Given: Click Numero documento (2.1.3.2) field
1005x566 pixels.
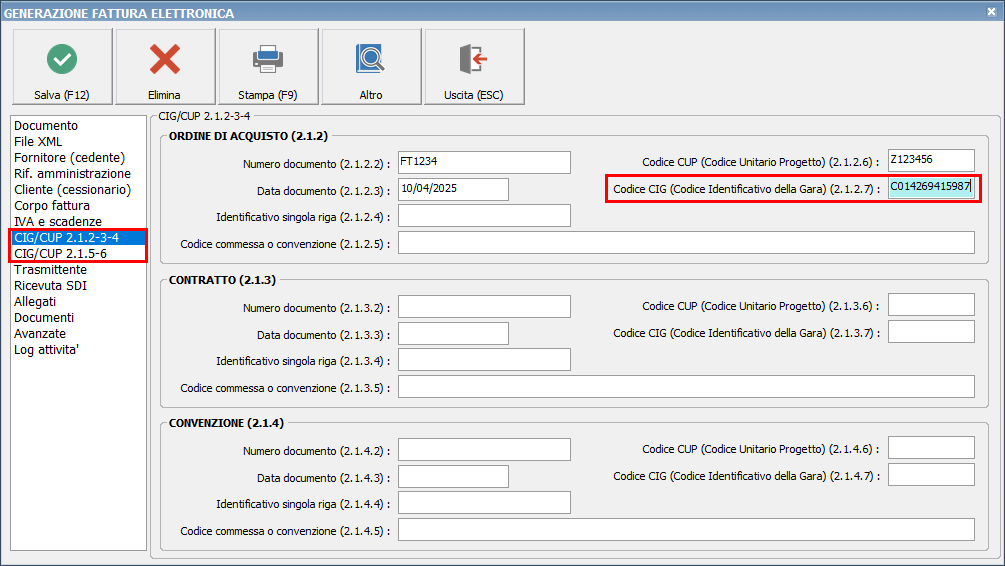Looking at the screenshot, I should click(x=484, y=306).
